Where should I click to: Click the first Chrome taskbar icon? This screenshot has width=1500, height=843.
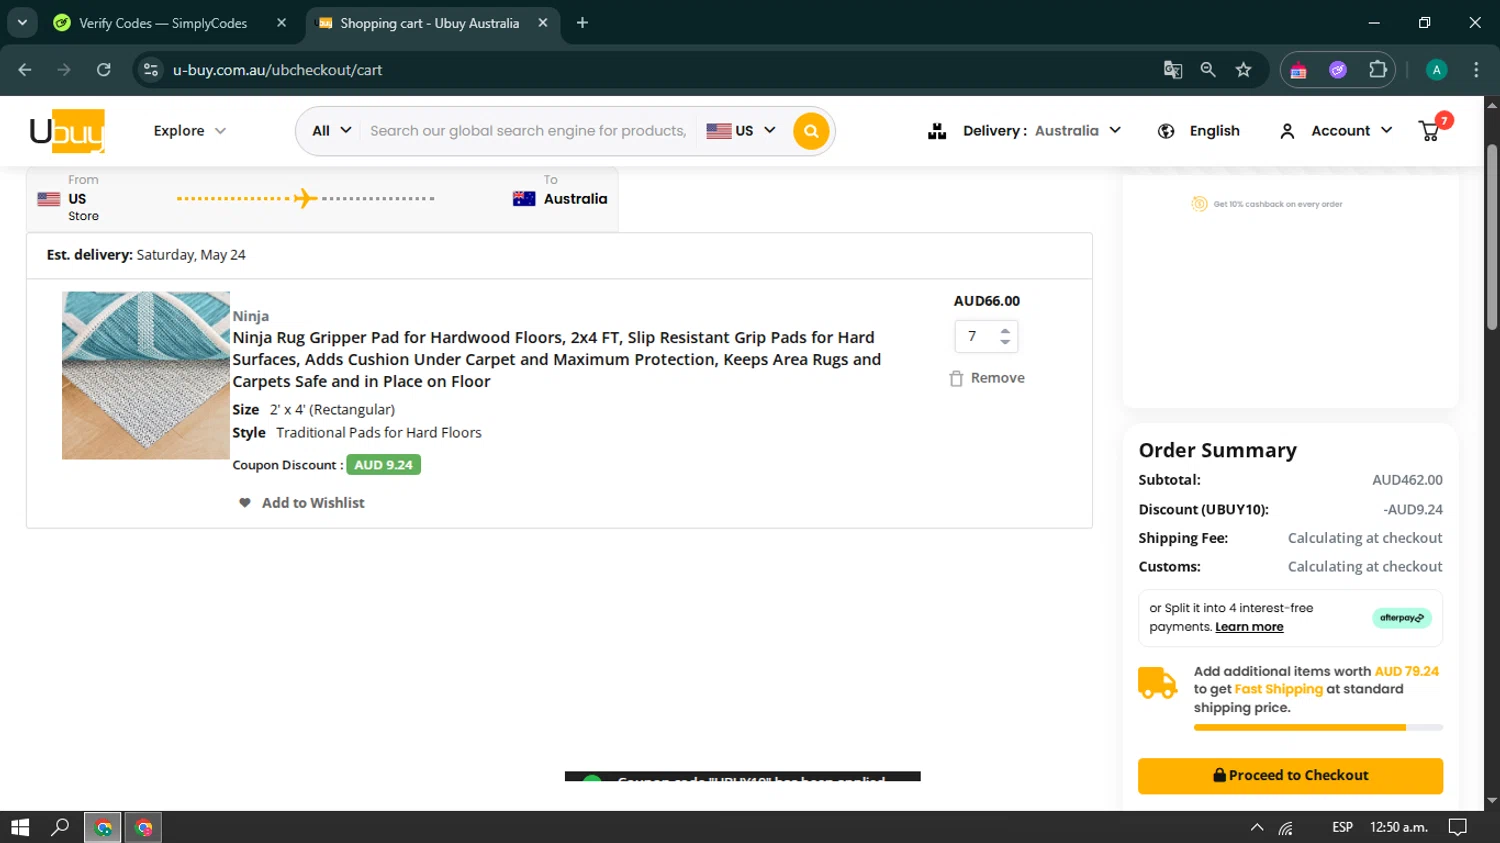pyautogui.click(x=103, y=827)
